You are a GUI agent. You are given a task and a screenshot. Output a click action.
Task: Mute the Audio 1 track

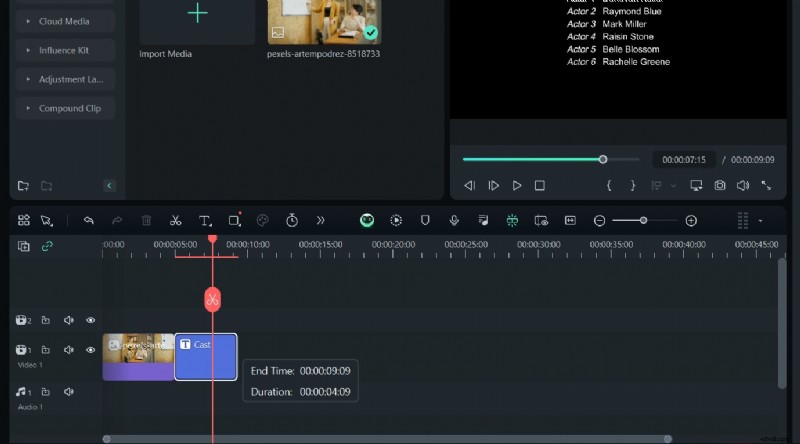pyautogui.click(x=69, y=392)
